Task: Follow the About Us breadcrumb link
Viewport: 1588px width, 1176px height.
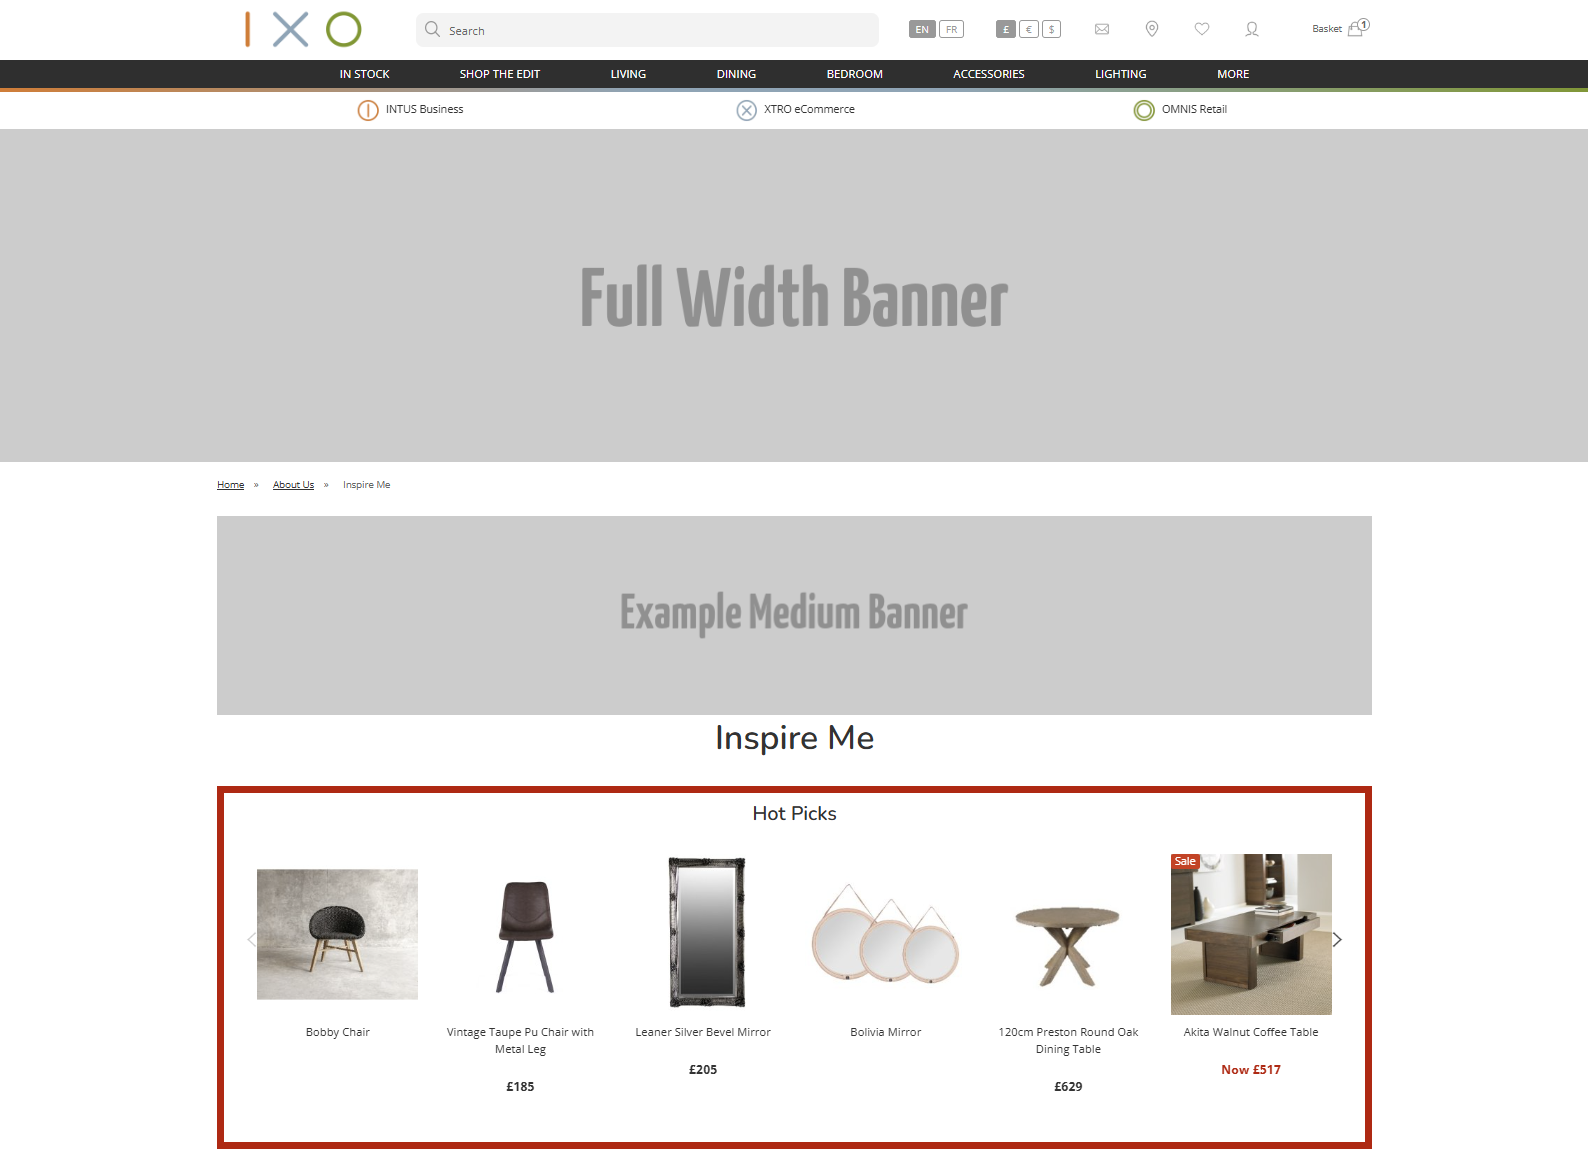Action: point(293,485)
